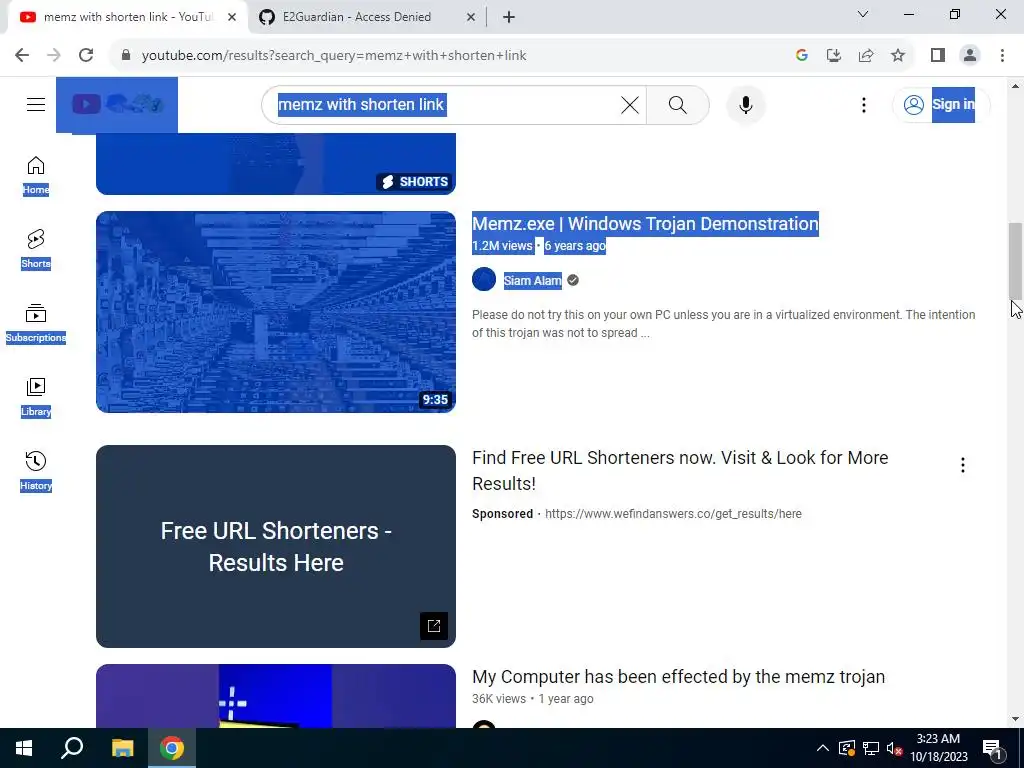Click the verified badge beside Siam Alam
This screenshot has height=768, width=1024.
point(573,280)
